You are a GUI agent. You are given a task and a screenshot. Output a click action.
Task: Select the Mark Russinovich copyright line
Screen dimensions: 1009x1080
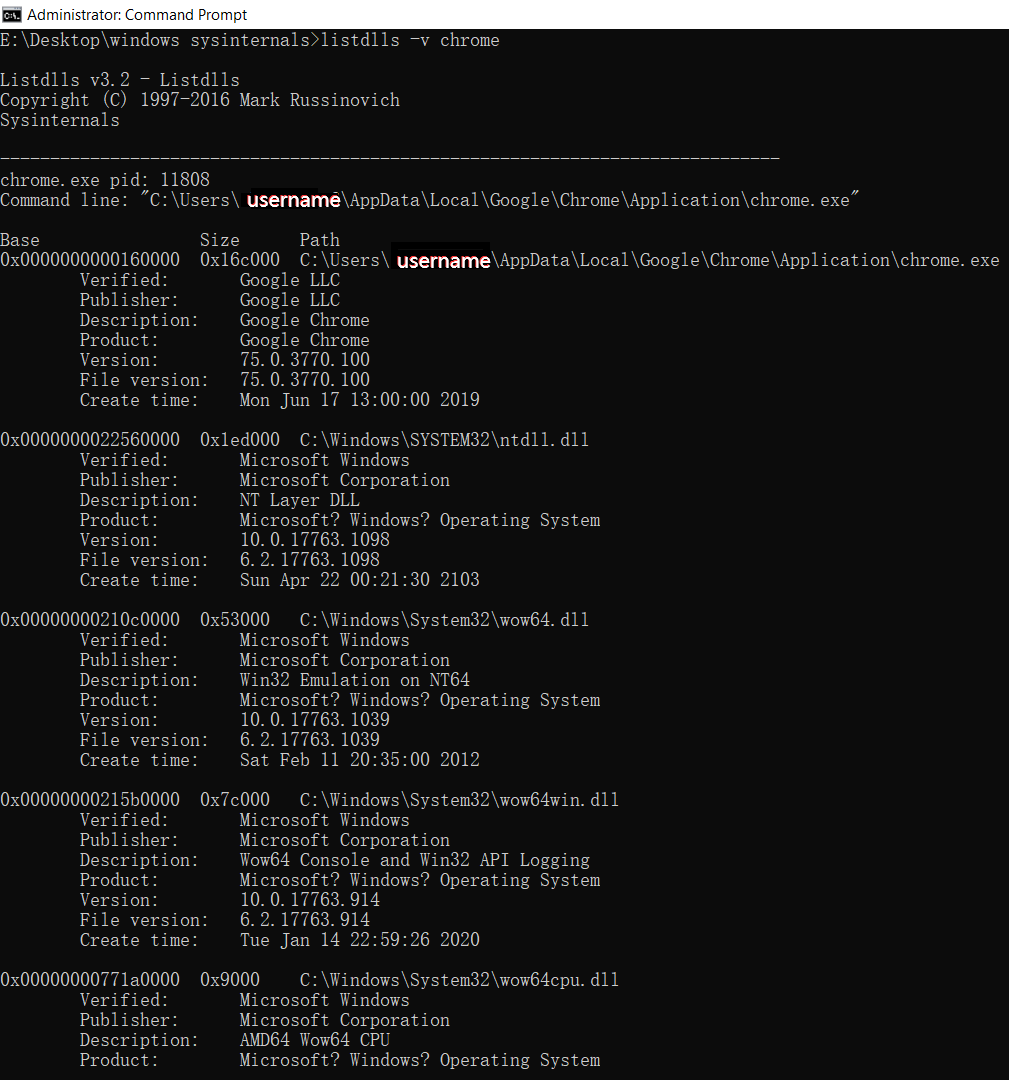pyautogui.click(x=200, y=100)
